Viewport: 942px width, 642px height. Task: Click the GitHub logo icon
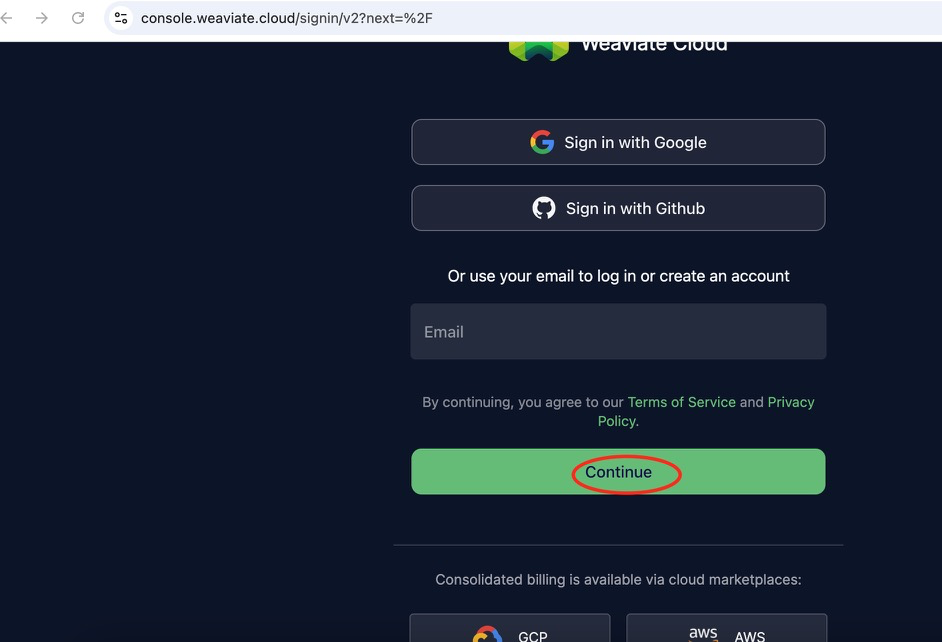pyautogui.click(x=543, y=208)
